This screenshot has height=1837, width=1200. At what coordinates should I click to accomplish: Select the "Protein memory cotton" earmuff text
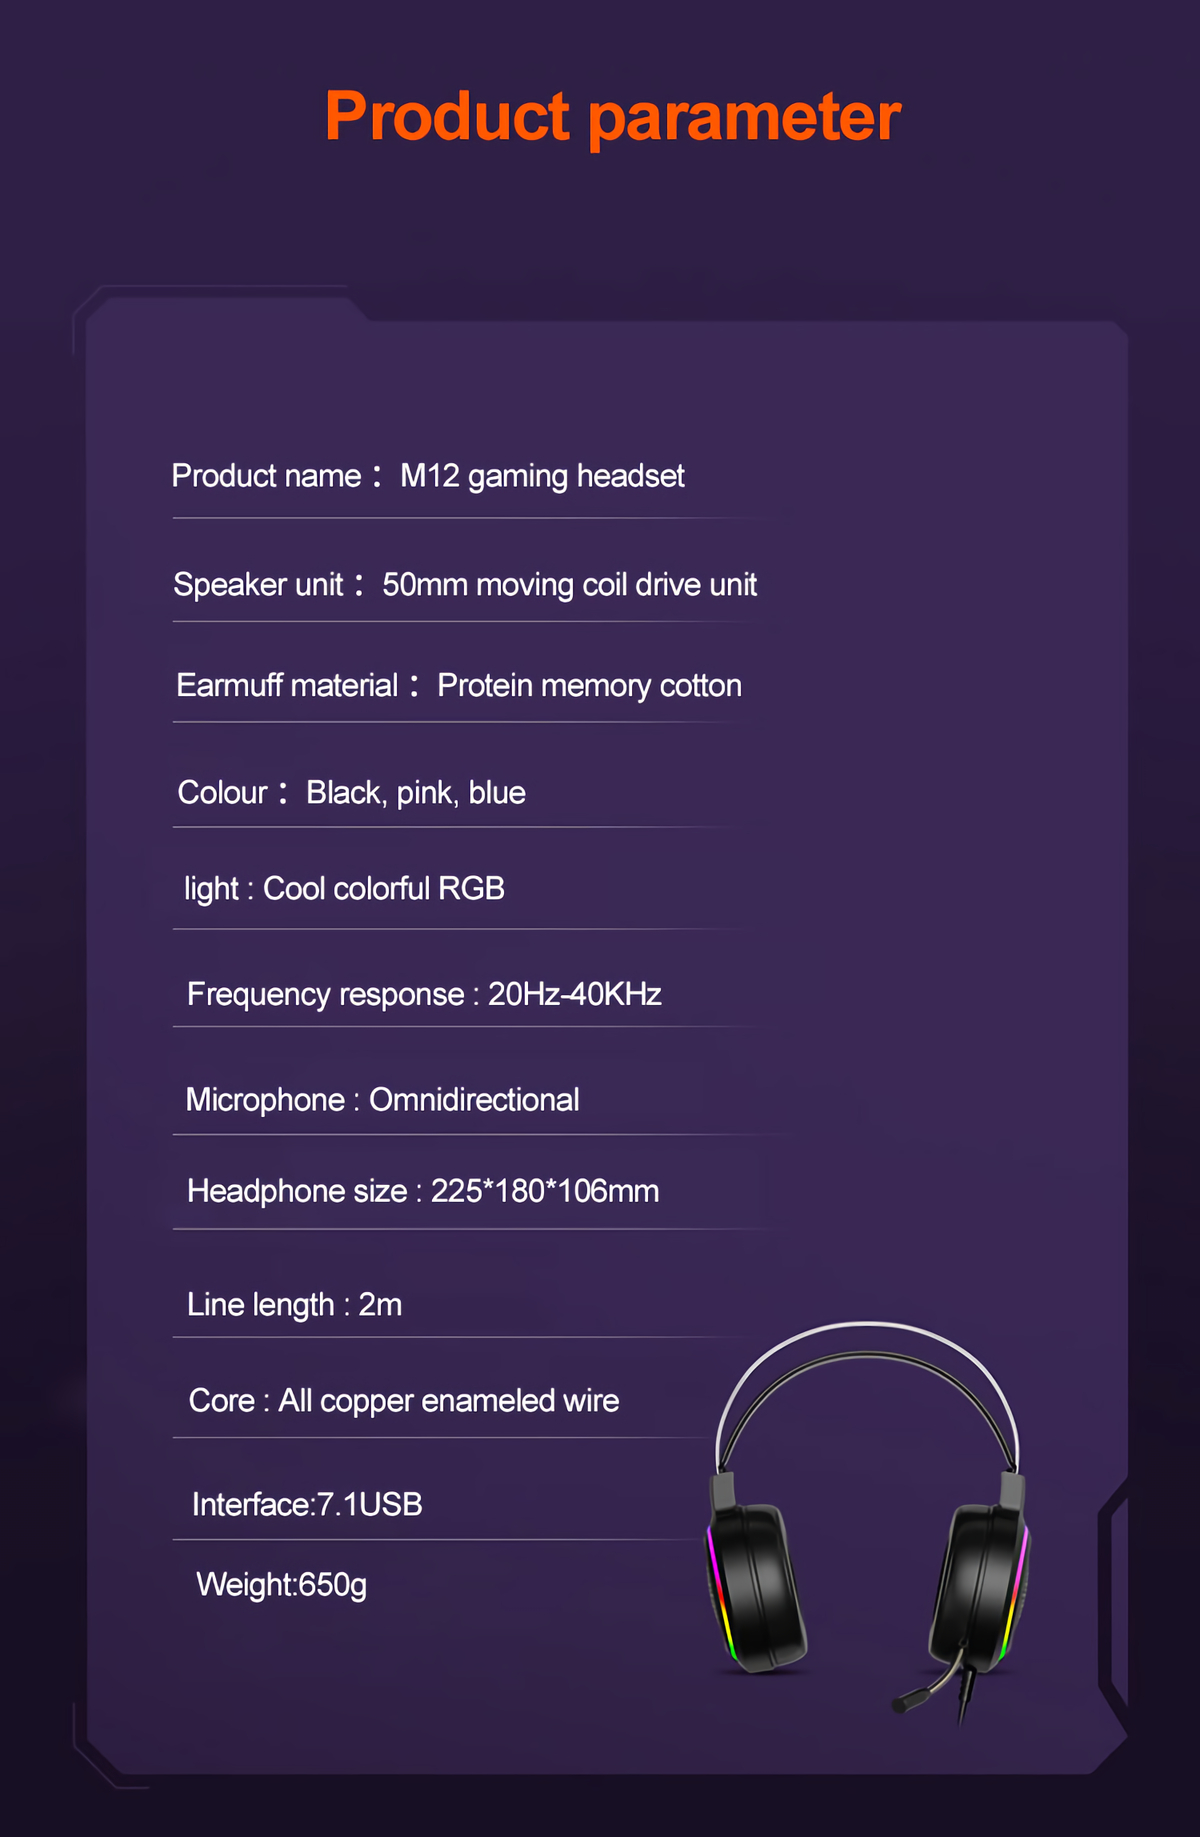[x=589, y=686]
